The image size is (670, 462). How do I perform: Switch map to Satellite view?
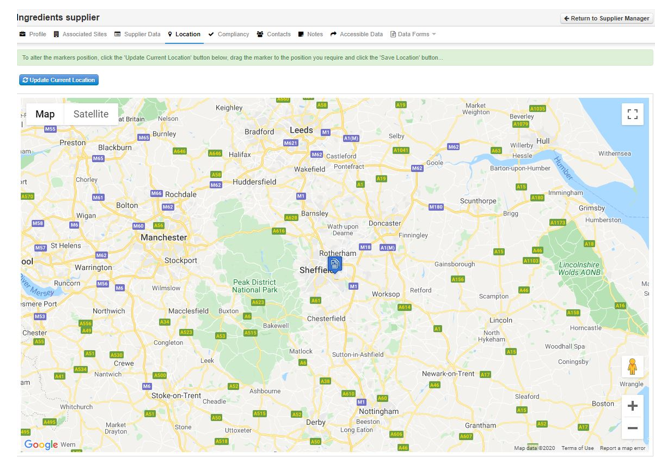[x=91, y=114]
